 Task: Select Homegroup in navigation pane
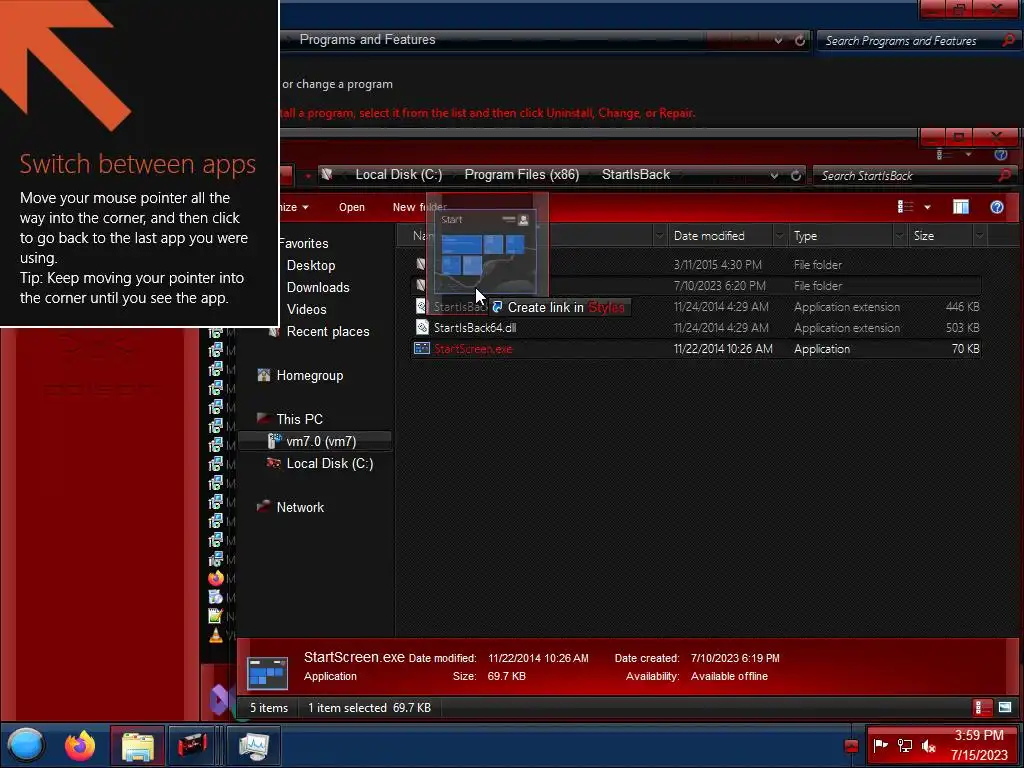click(310, 376)
